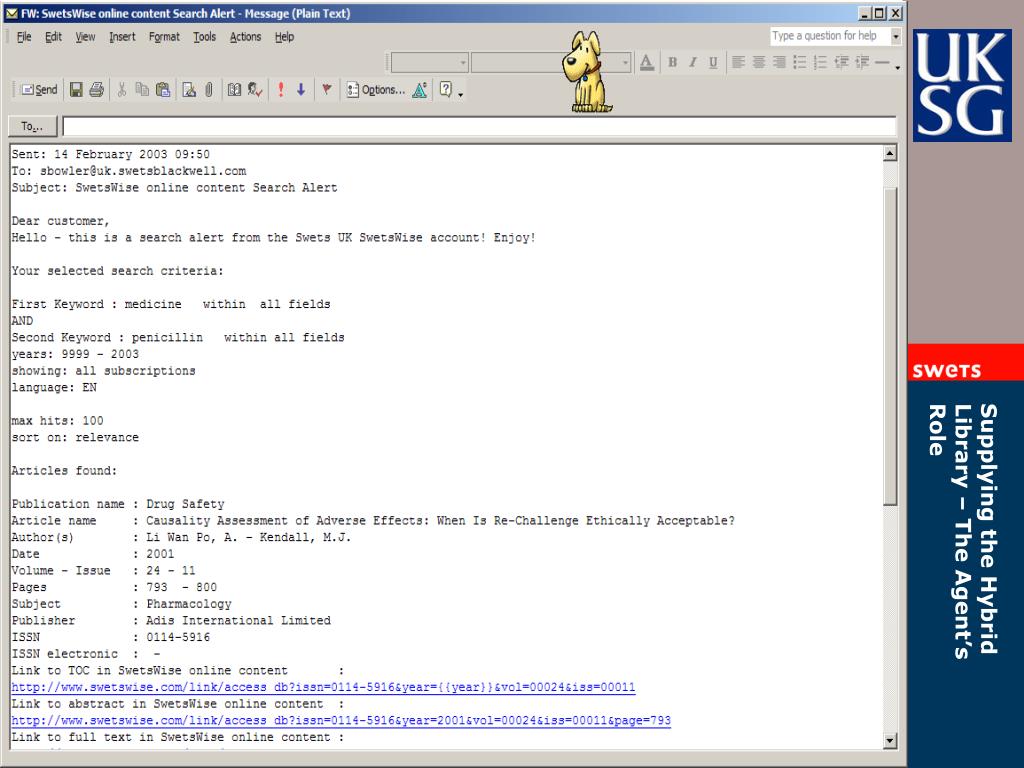
Task: Save the message with the floppy disk icon
Action: [x=76, y=89]
